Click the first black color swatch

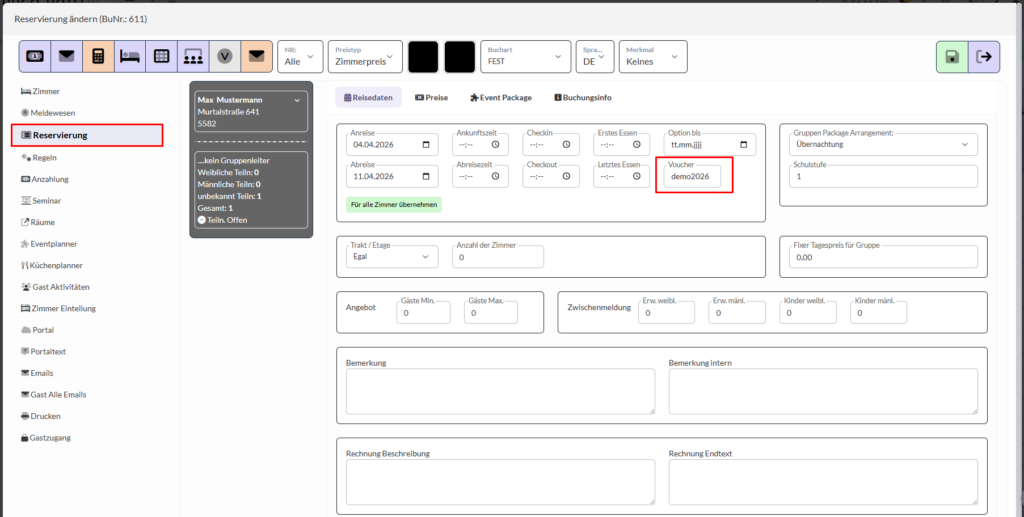click(423, 57)
